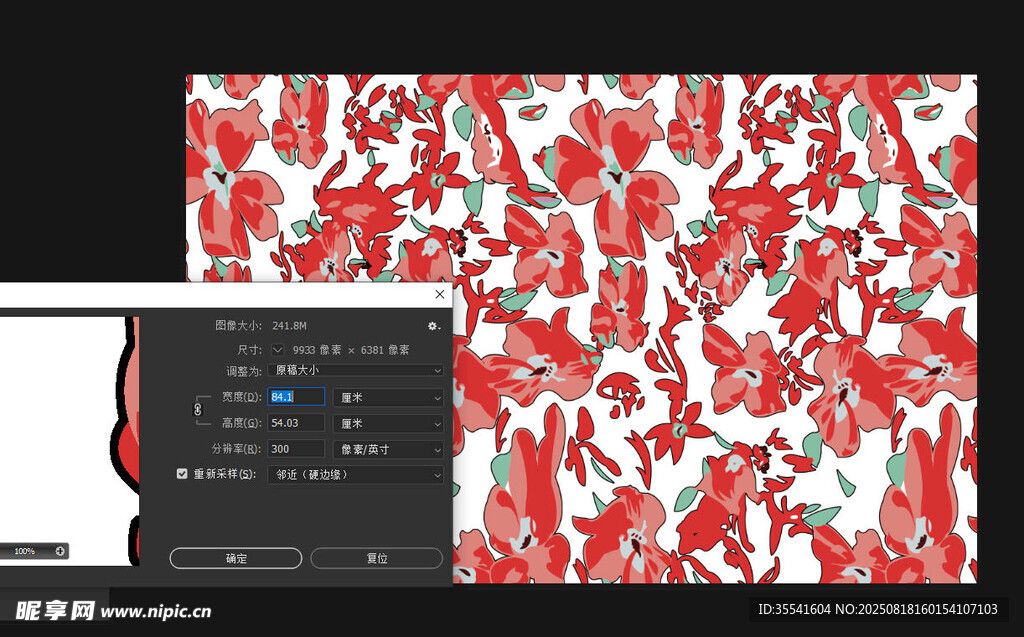This screenshot has width=1024, height=637.
Task: Click the width field showing 84.1
Action: (x=296, y=397)
